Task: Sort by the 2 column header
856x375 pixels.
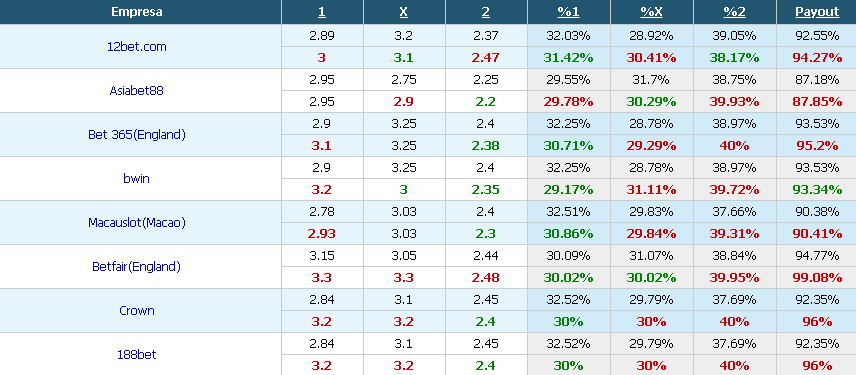Action: 486,12
